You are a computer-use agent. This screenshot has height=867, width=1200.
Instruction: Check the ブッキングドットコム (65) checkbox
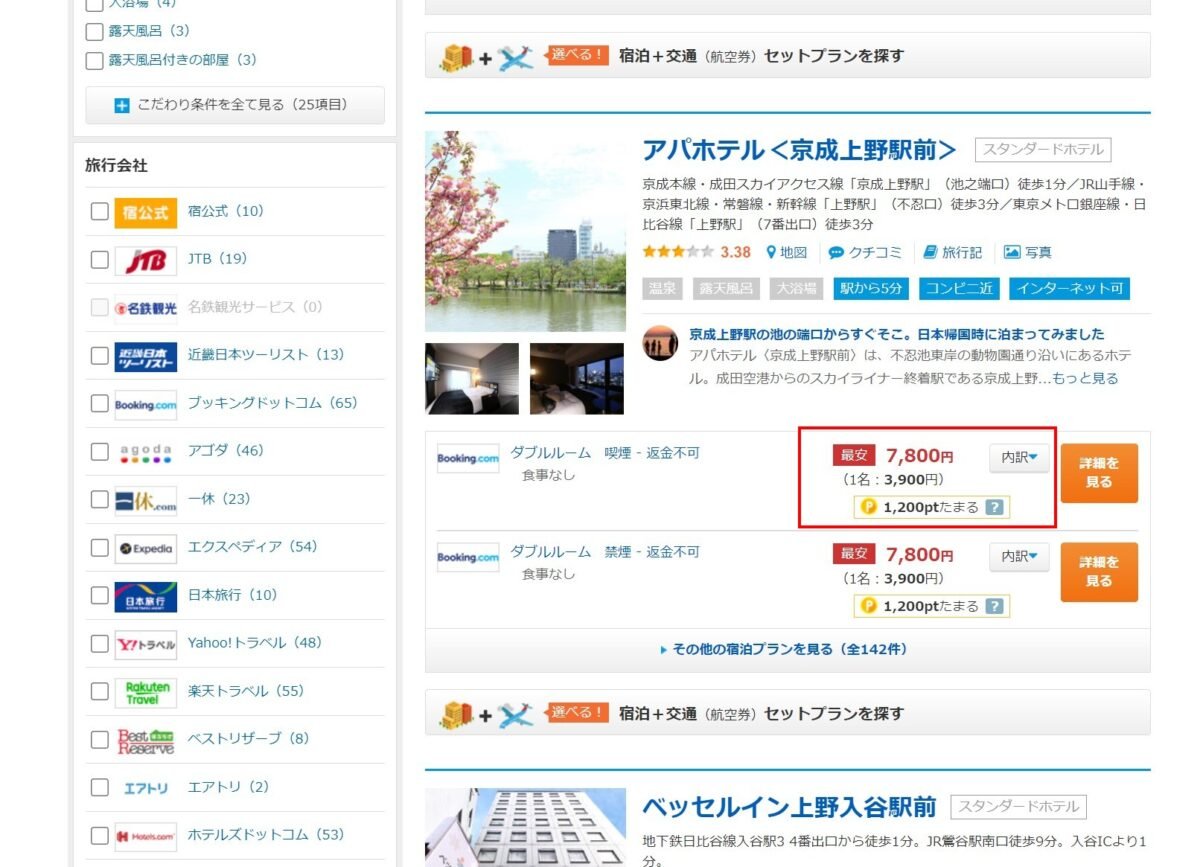(x=100, y=404)
